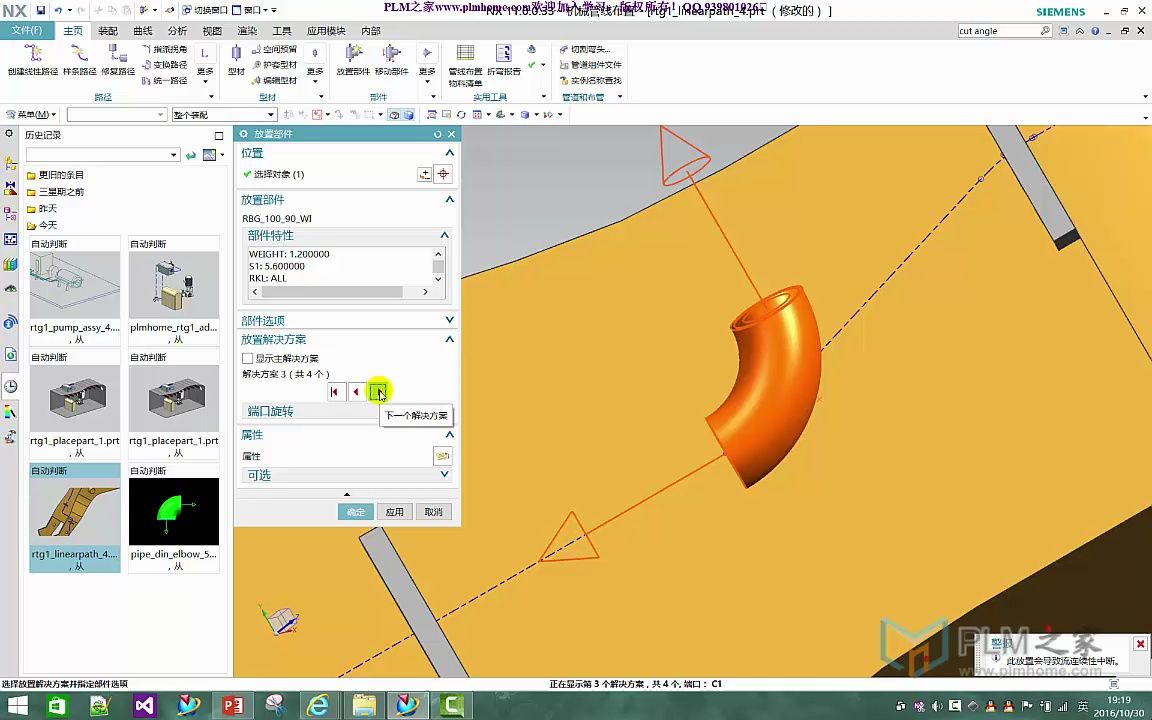Click the Undo icon in the quick access bar
The height and width of the screenshot is (720, 1152).
pos(58,10)
